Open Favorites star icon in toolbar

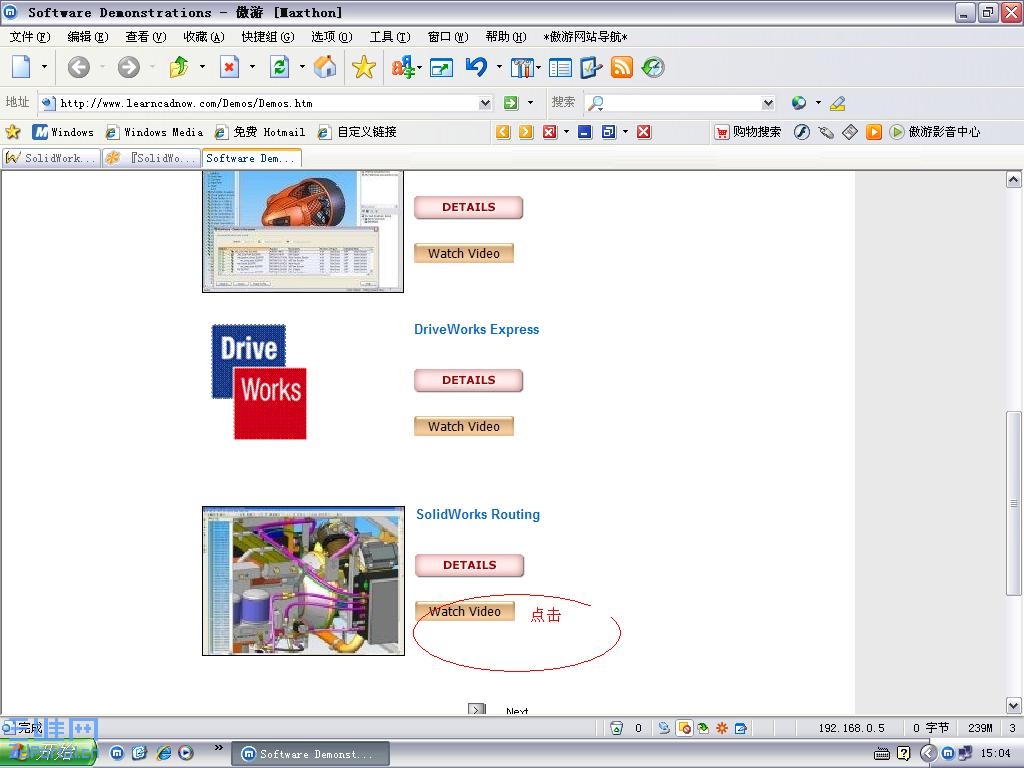tap(364, 67)
